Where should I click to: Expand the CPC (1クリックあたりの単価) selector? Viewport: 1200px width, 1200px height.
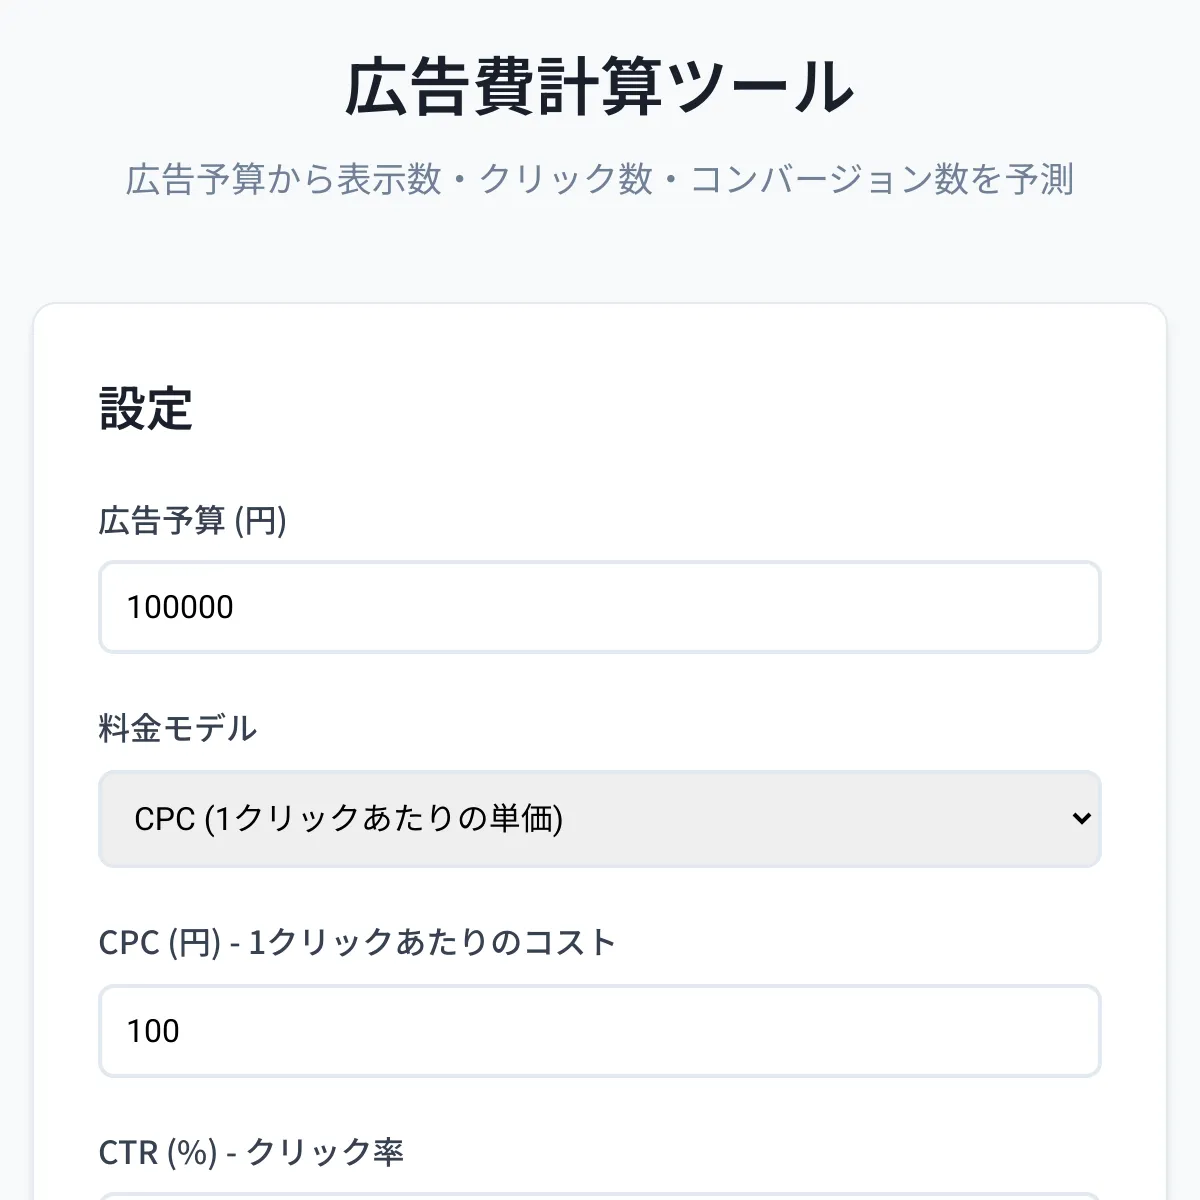pos(598,819)
